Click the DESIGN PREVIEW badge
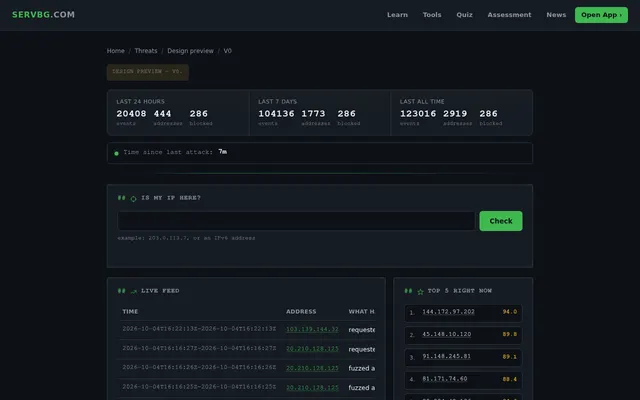This screenshot has height=400, width=640. 148,72
